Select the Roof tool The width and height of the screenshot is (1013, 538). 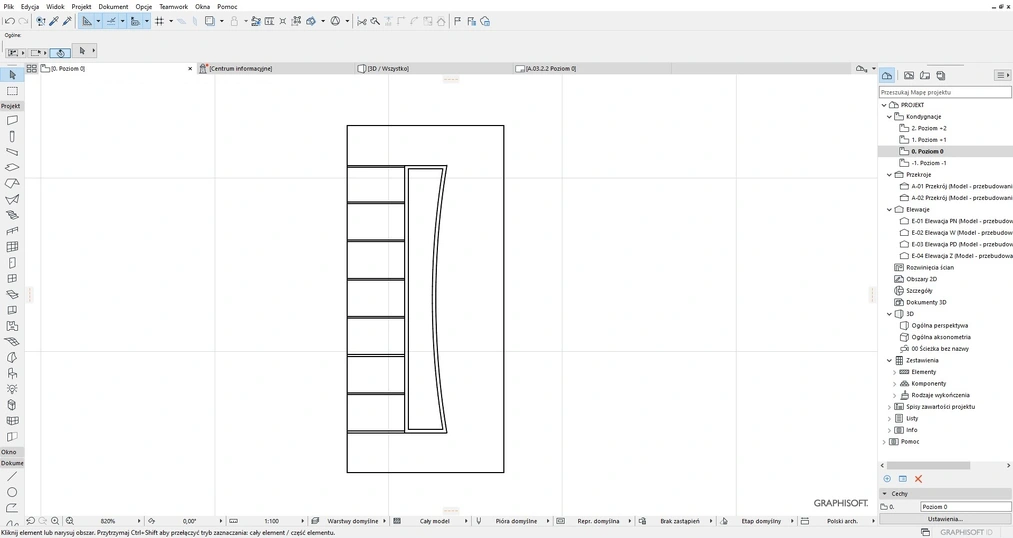tap(12, 183)
